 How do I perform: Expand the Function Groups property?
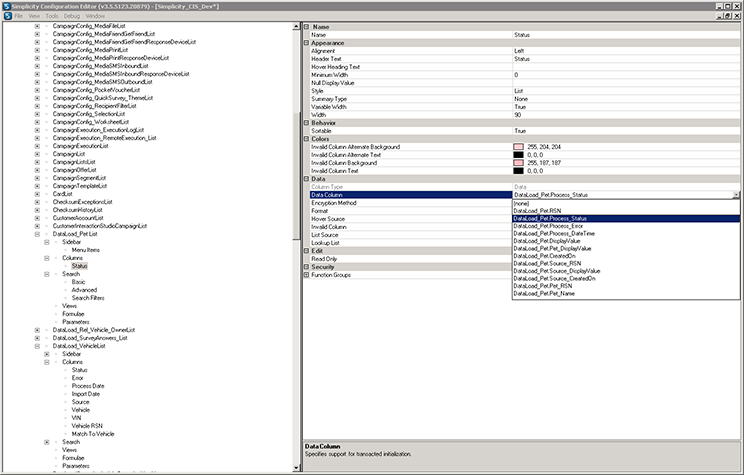pyautogui.click(x=307, y=275)
